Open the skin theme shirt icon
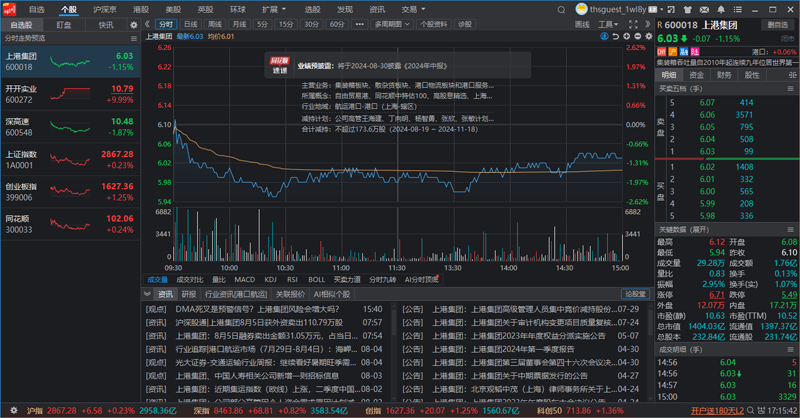 (x=687, y=10)
